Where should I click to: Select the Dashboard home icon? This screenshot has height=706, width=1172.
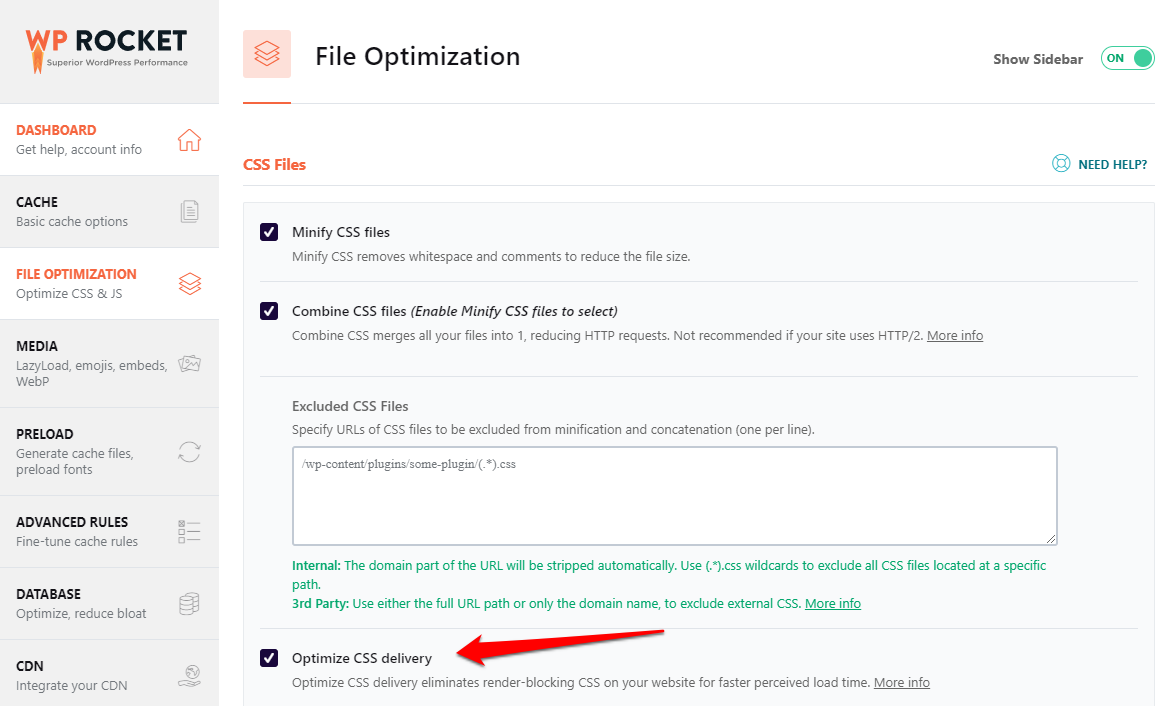pos(189,139)
